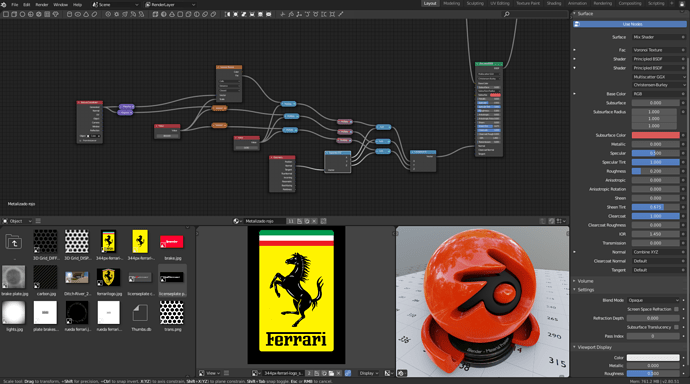The width and height of the screenshot is (690, 384).
Task: Click open image folder icon in image footer
Action: click(x=331, y=373)
